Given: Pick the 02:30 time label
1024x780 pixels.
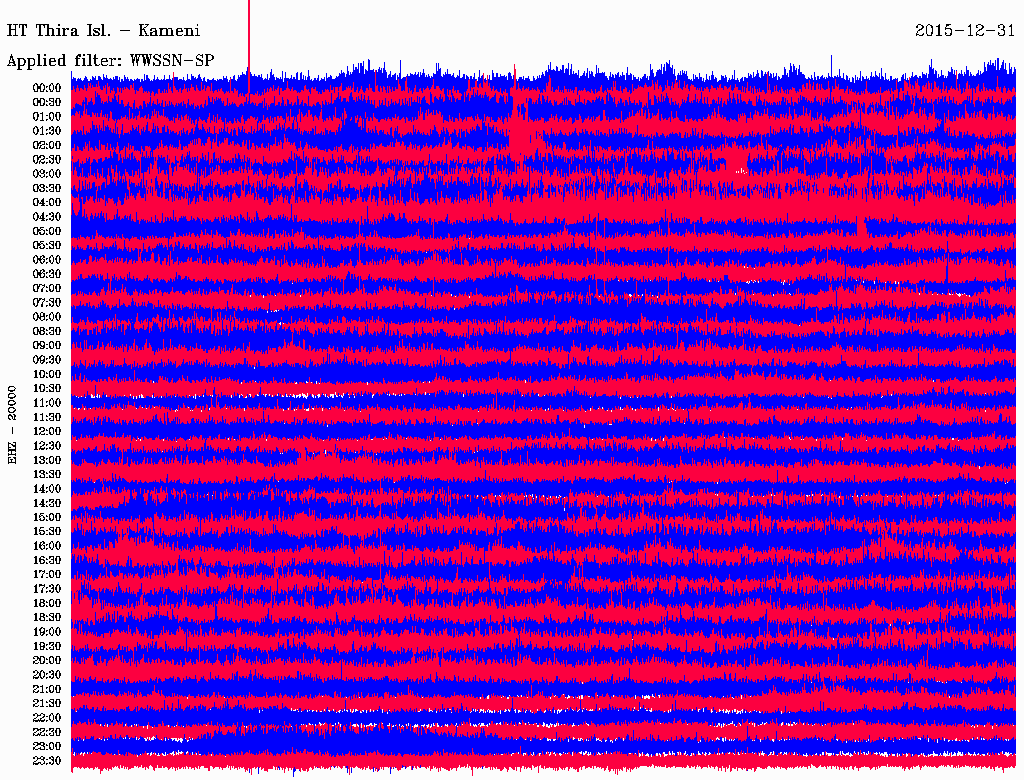Looking at the screenshot, I should (x=47, y=159).
